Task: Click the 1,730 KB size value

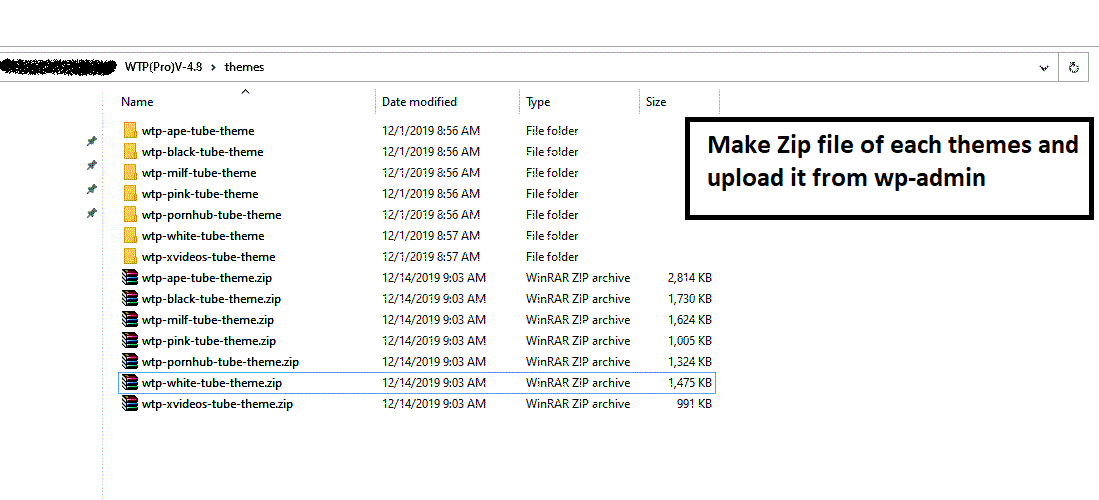Action: (x=690, y=299)
